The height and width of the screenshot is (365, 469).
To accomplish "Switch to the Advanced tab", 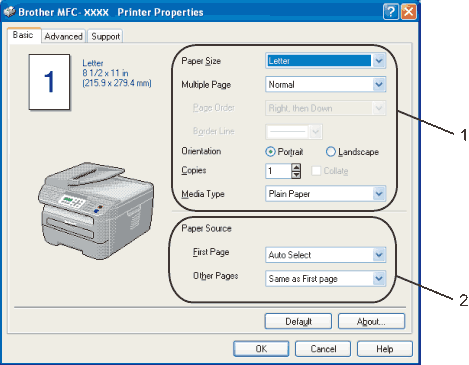I will [x=63, y=36].
